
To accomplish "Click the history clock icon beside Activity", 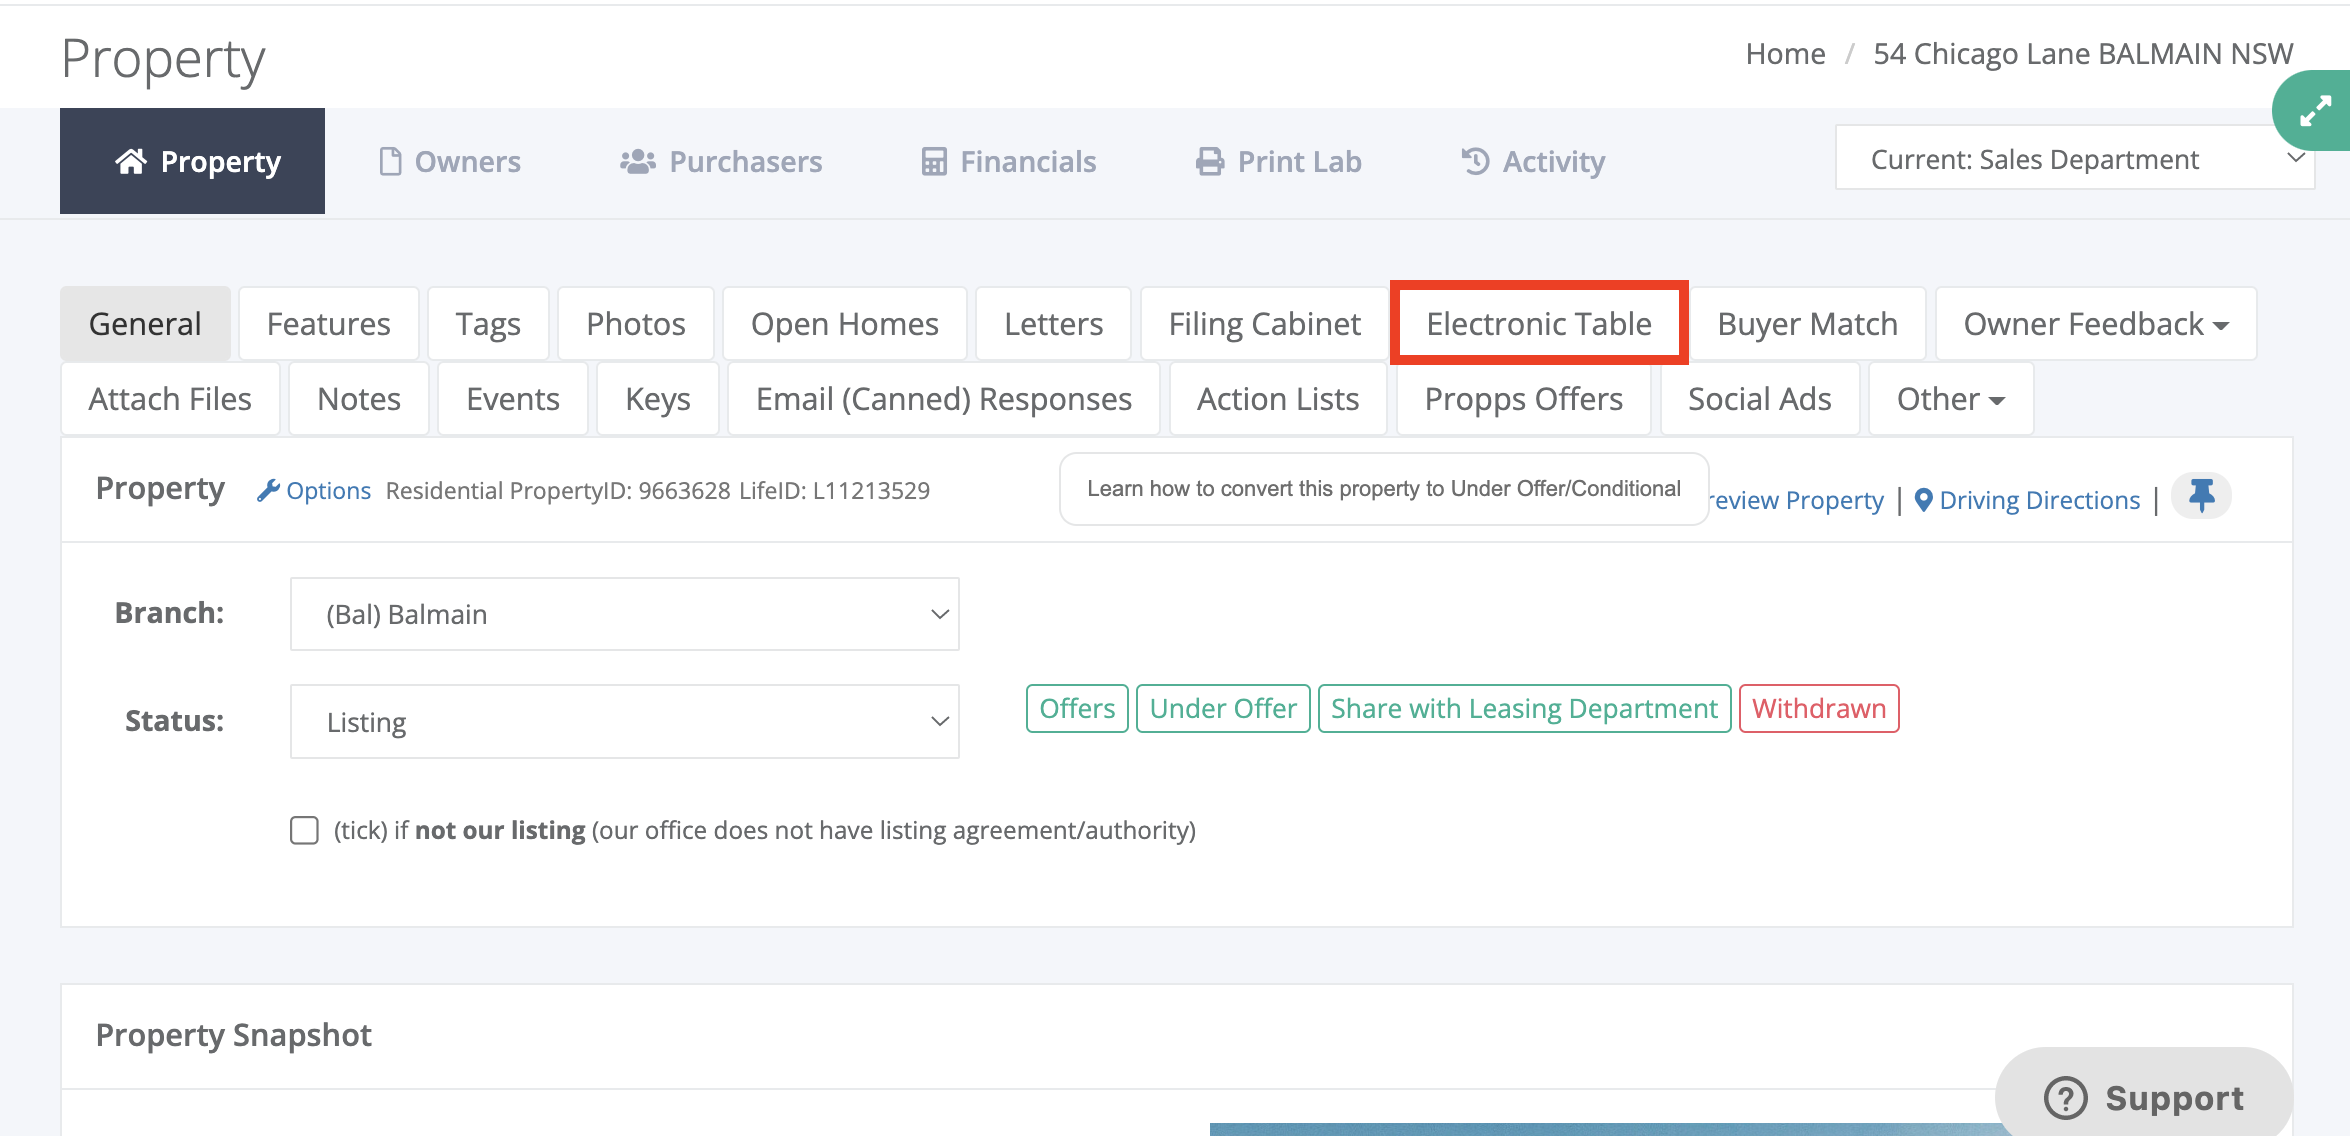I will [x=1475, y=161].
